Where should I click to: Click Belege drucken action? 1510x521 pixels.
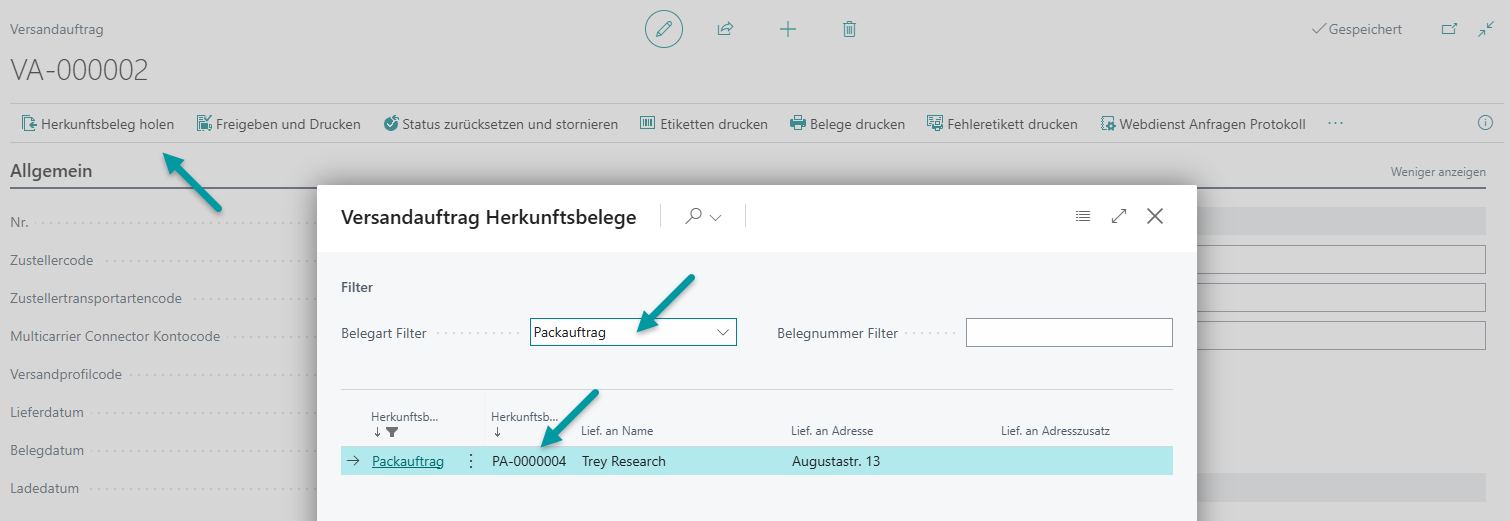pyautogui.click(x=848, y=124)
